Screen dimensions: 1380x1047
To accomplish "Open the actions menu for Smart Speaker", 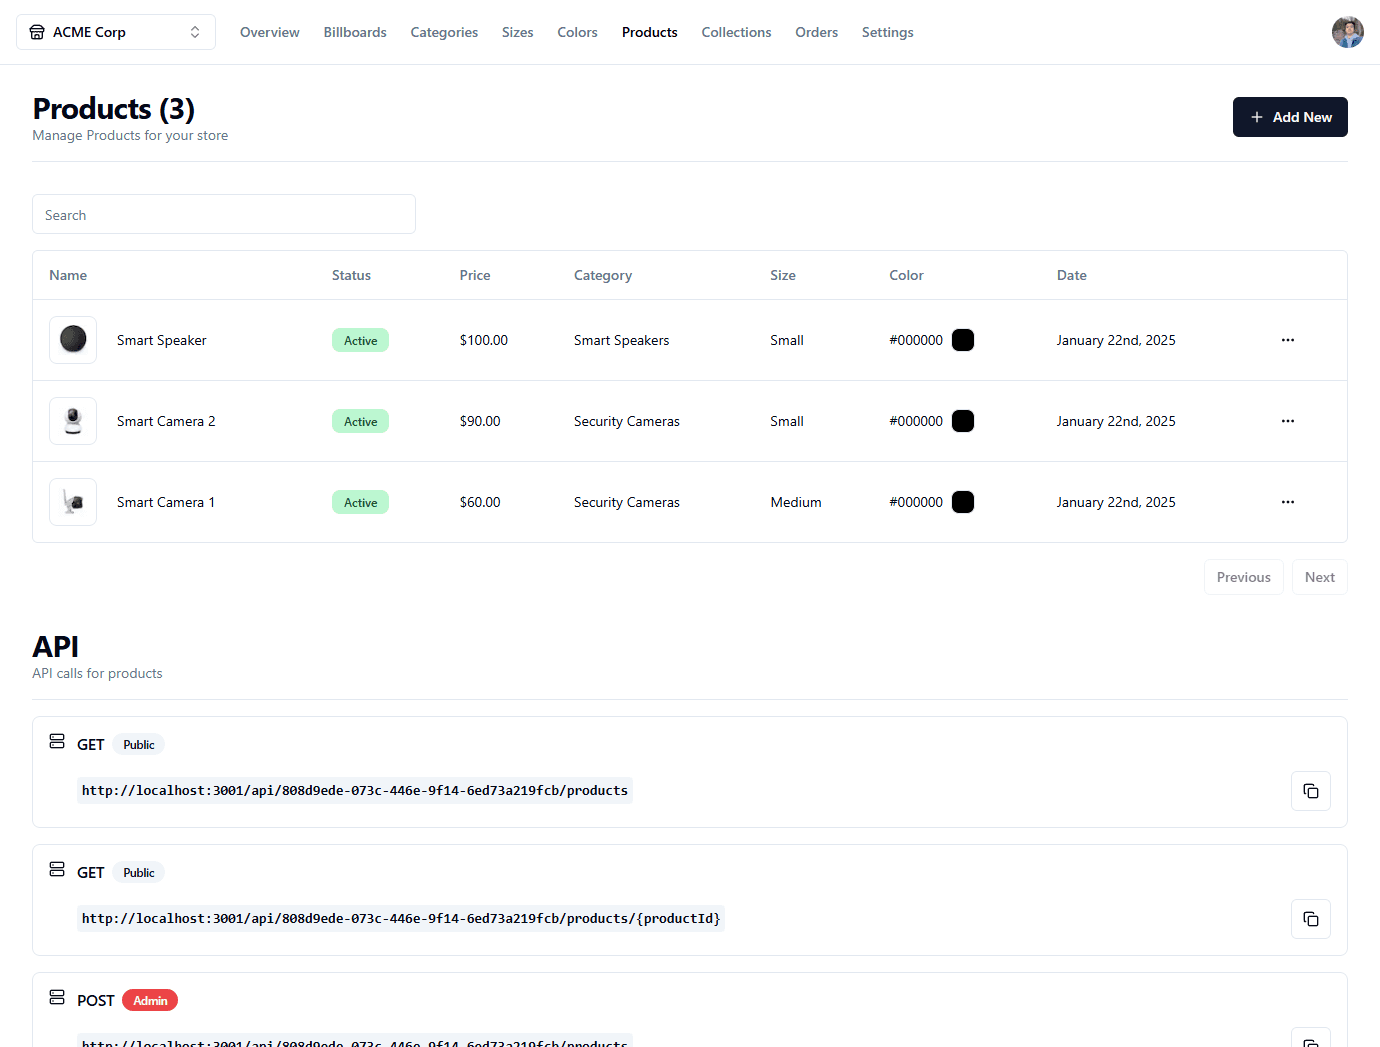I will [x=1287, y=340].
